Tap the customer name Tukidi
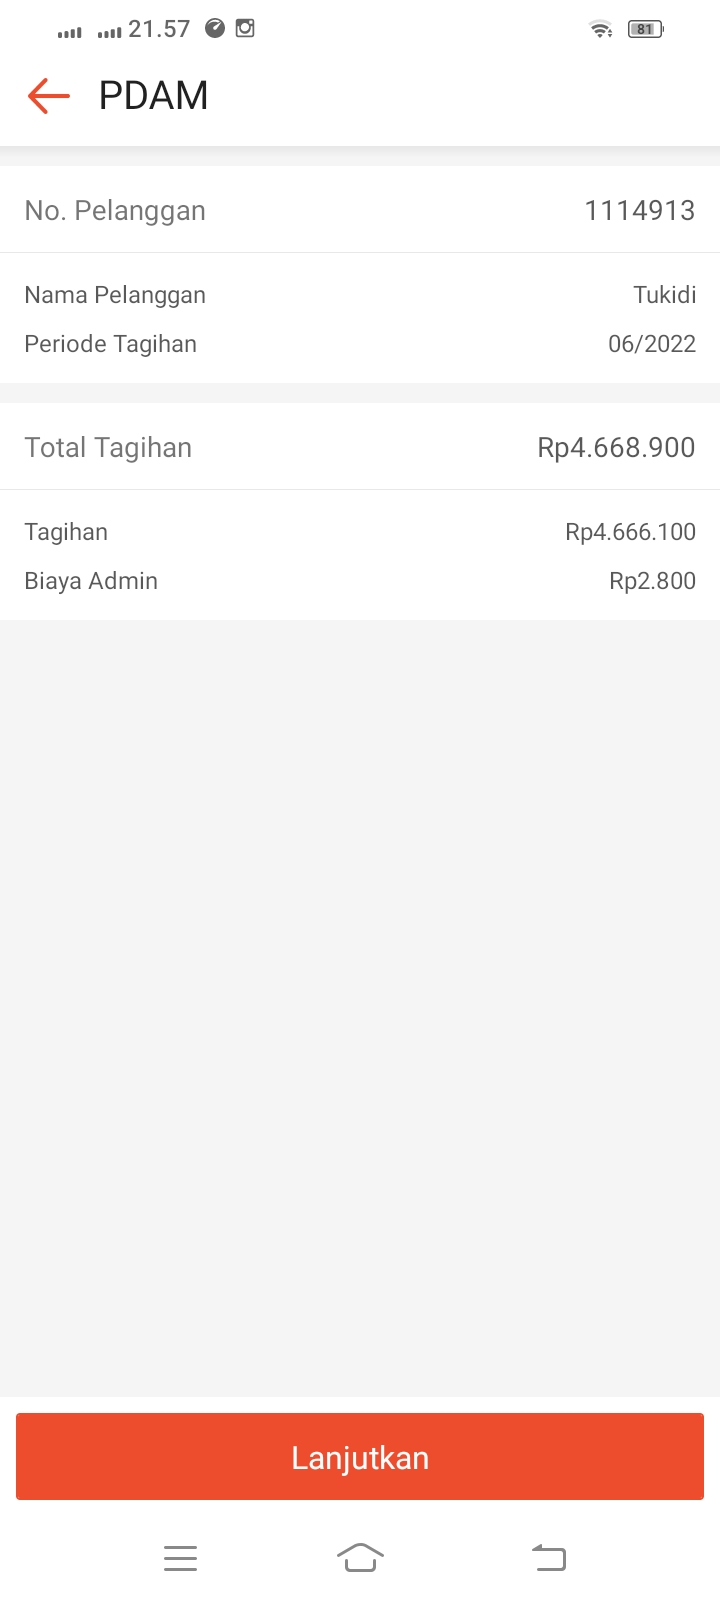 point(664,295)
